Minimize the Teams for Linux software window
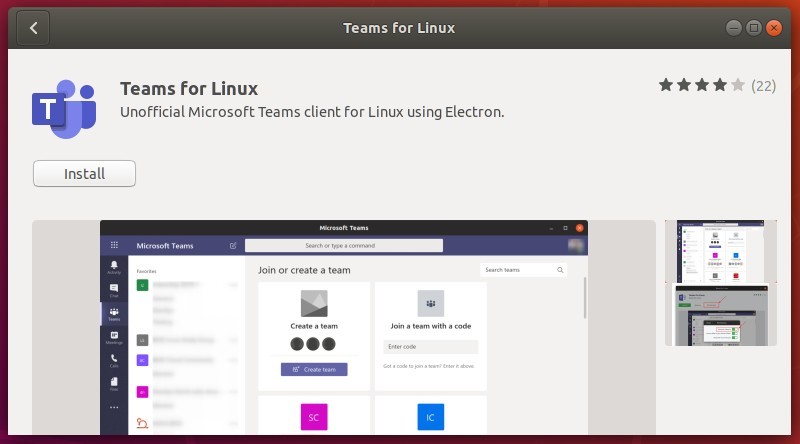 pos(734,28)
